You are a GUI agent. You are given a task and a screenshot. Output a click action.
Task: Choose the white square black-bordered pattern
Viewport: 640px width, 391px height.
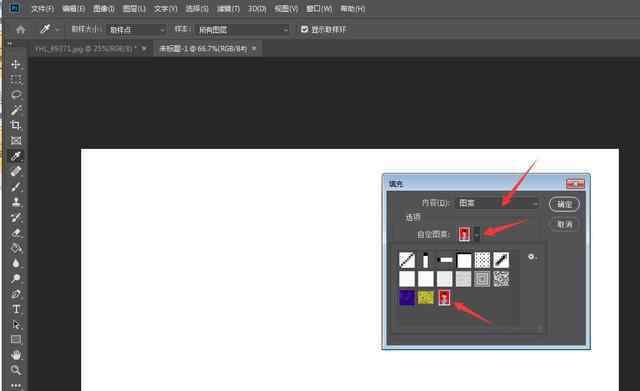click(464, 260)
